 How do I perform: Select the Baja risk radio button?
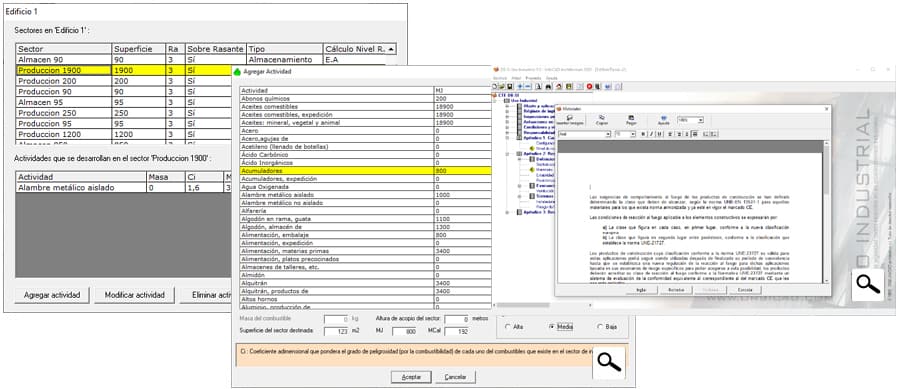[600, 326]
